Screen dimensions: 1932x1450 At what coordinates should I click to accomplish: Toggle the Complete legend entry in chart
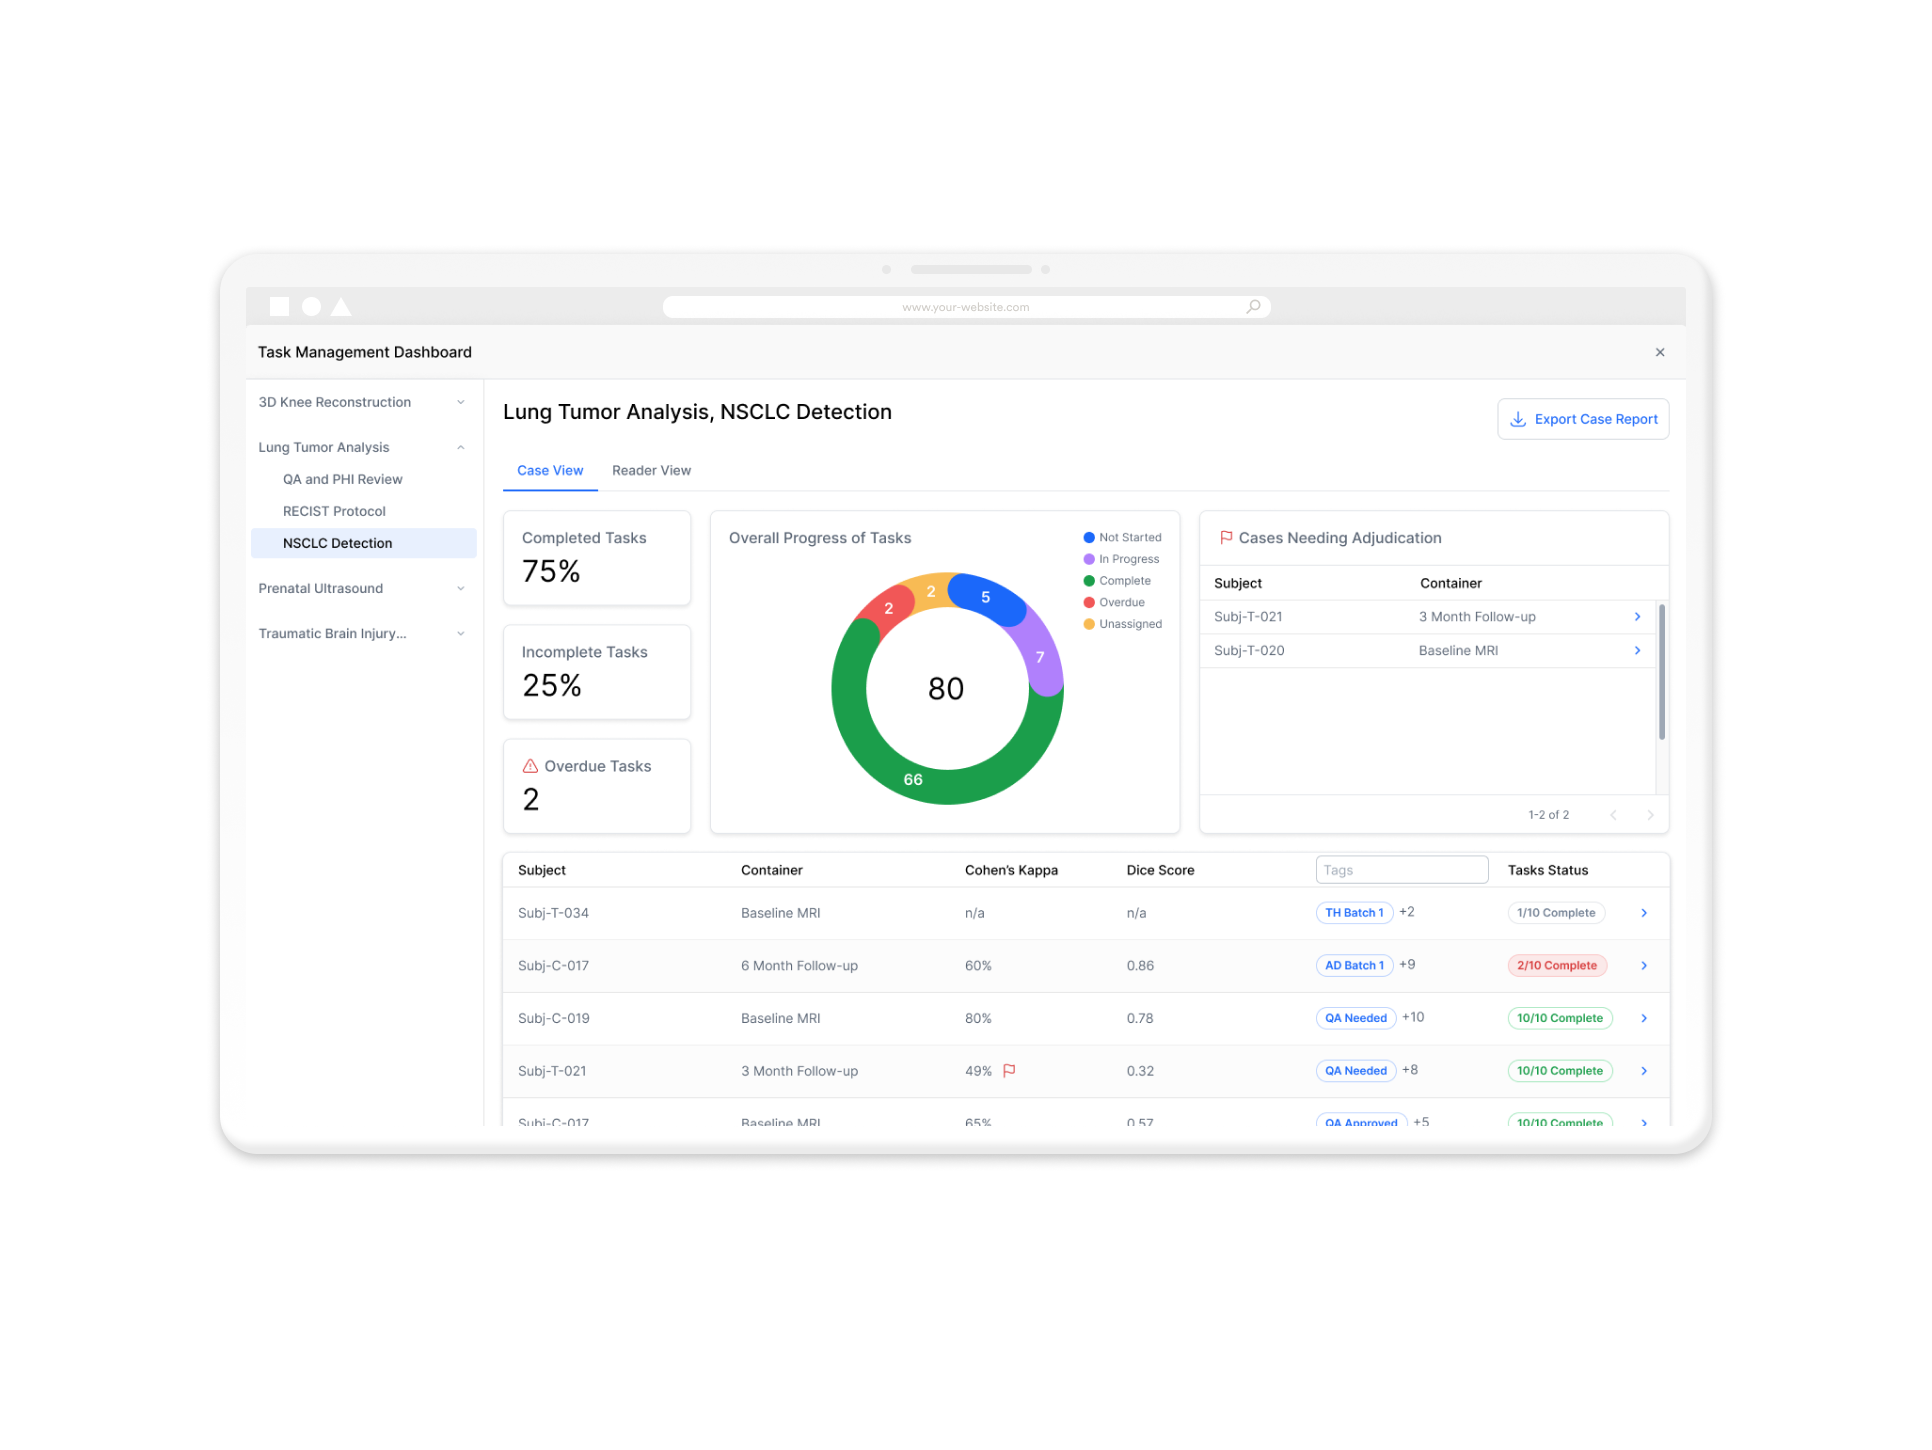point(1117,581)
